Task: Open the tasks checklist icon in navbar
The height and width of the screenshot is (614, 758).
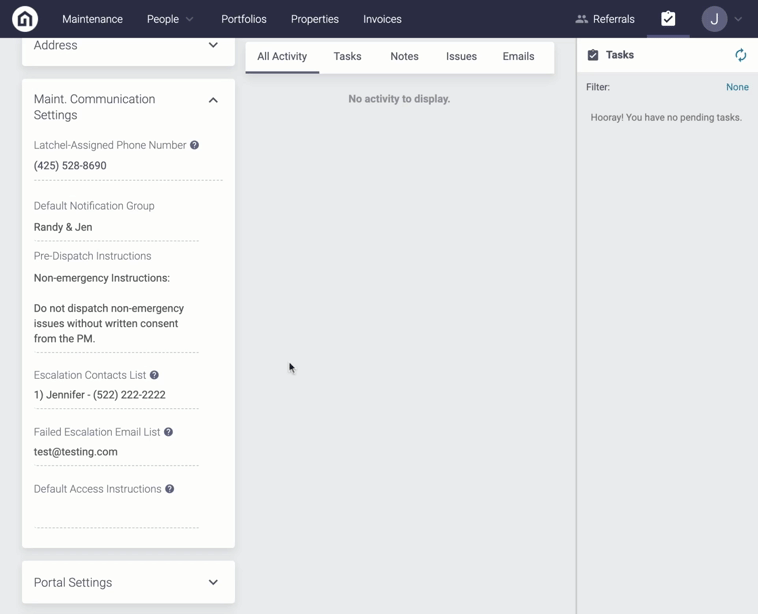Action: (x=668, y=19)
